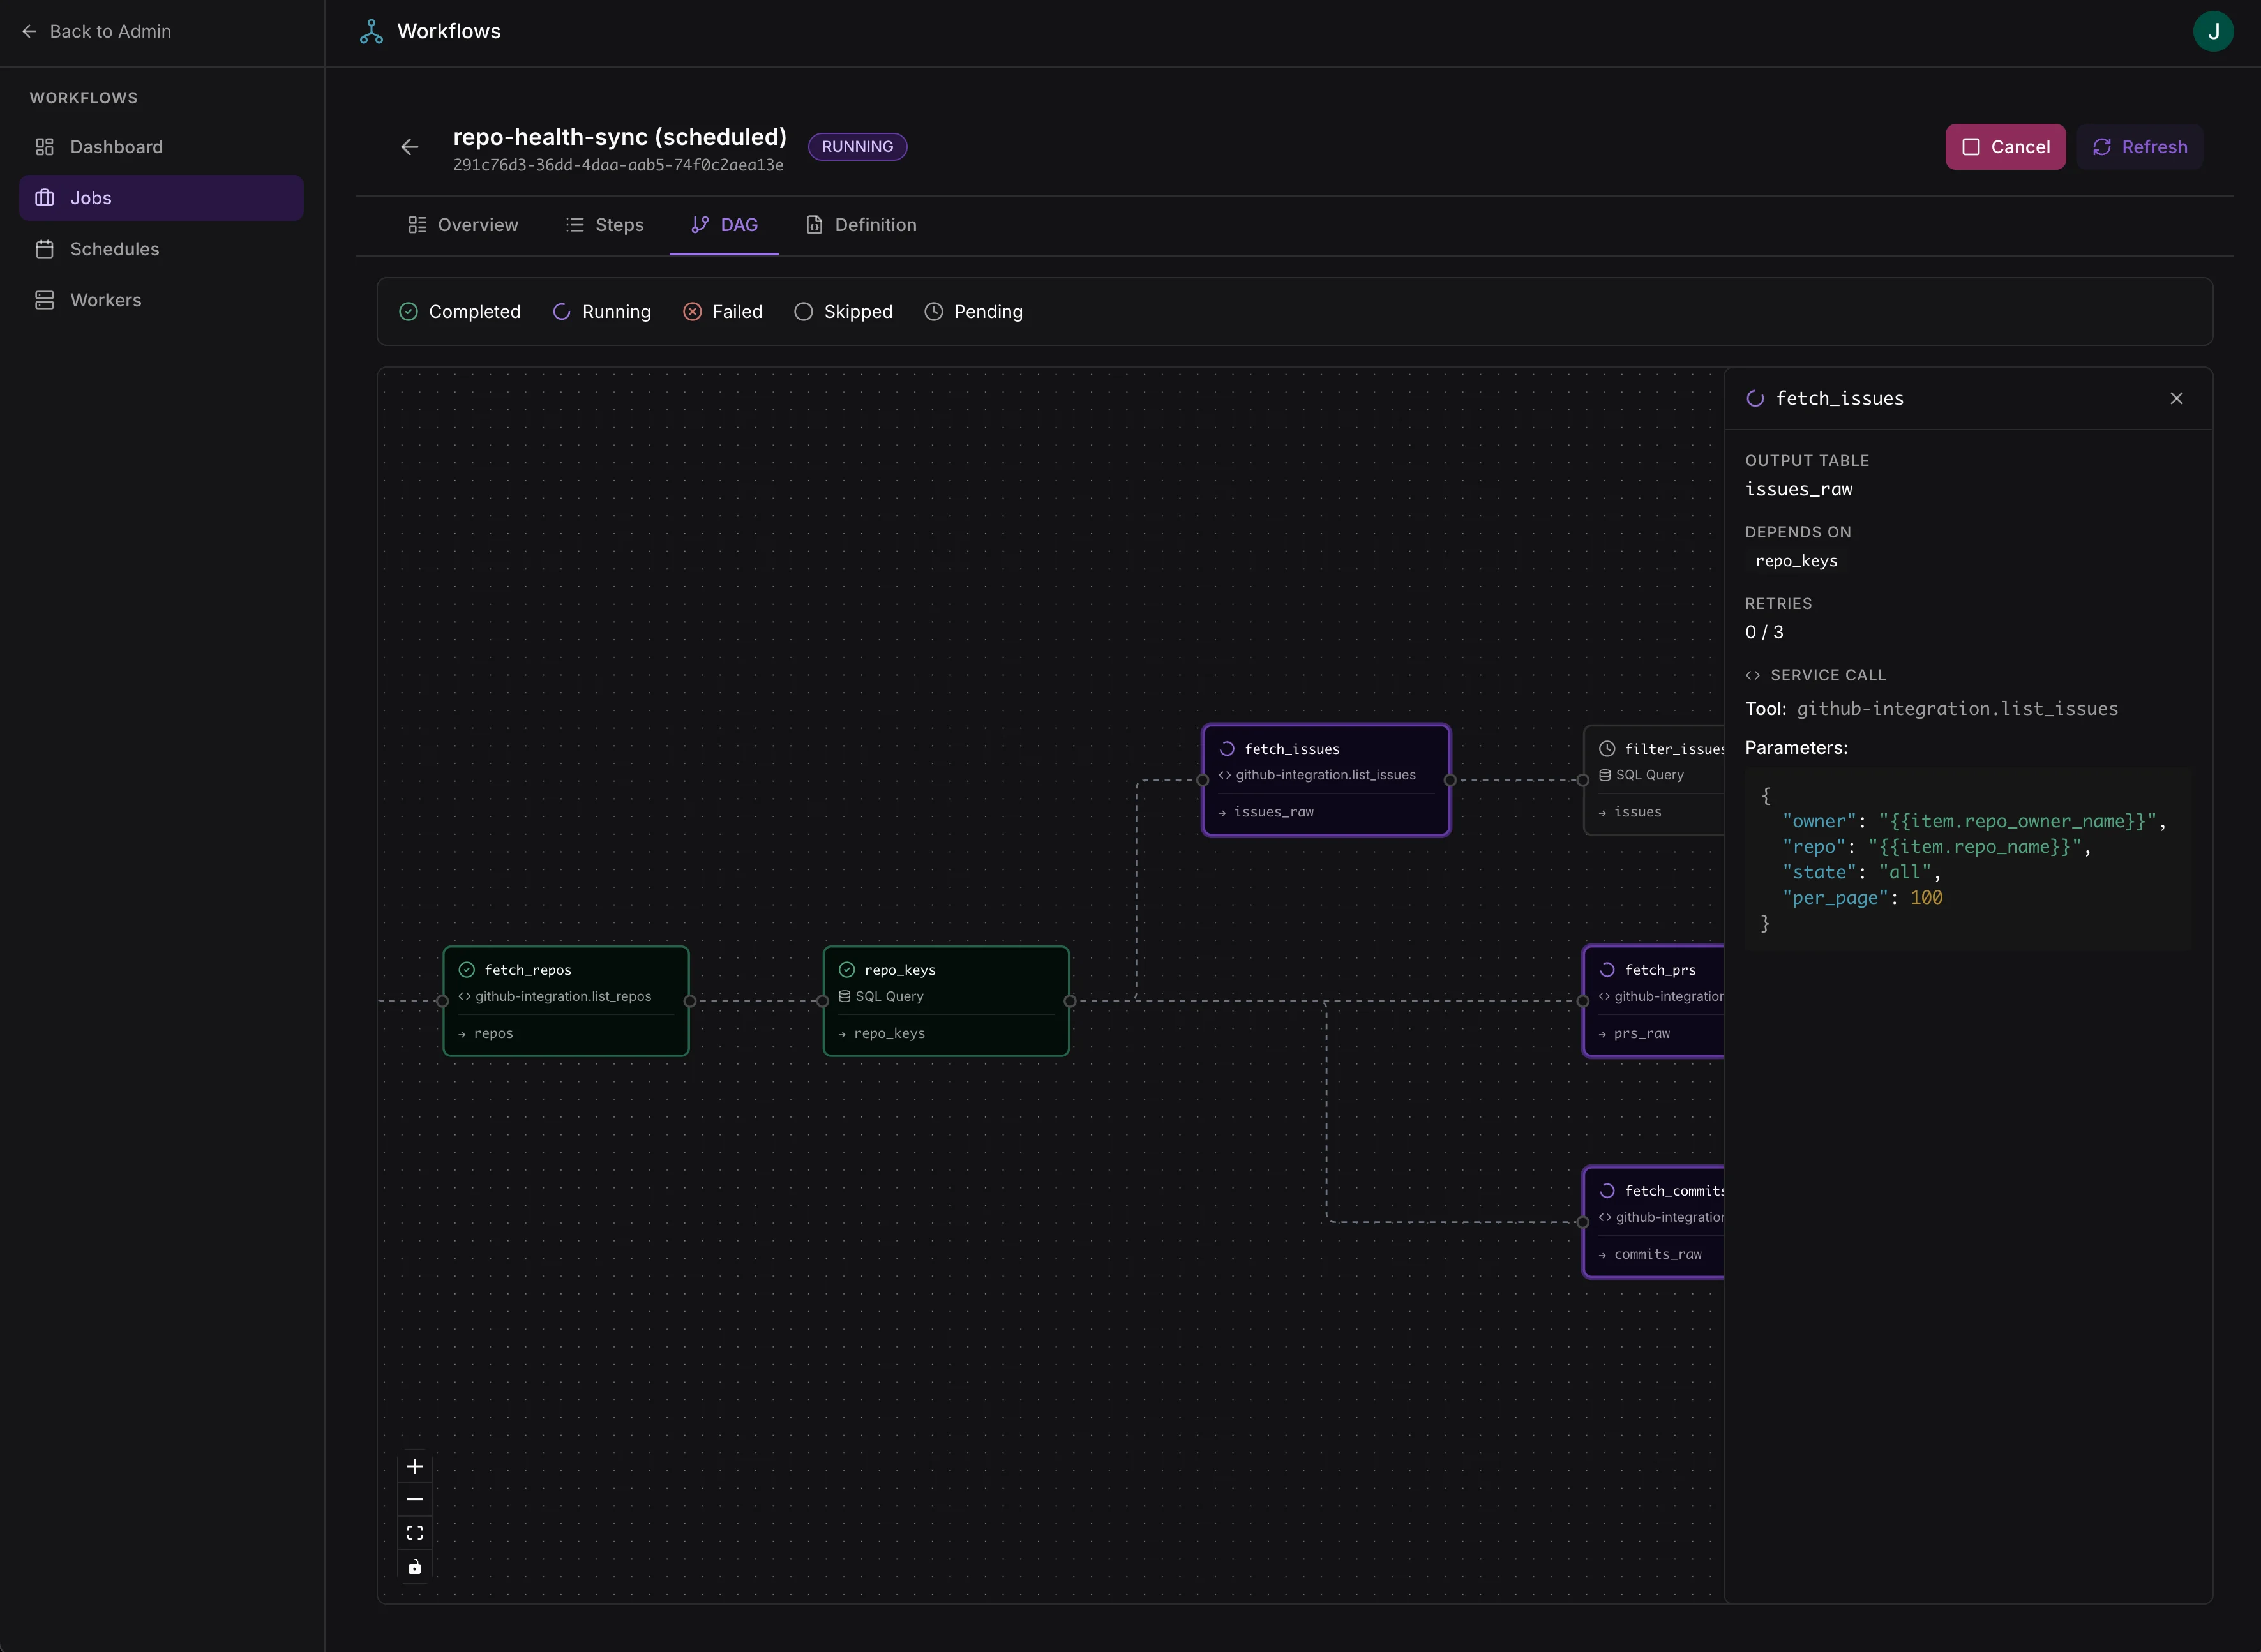Click running spinner icon on fetch_commits

[1607, 1191]
